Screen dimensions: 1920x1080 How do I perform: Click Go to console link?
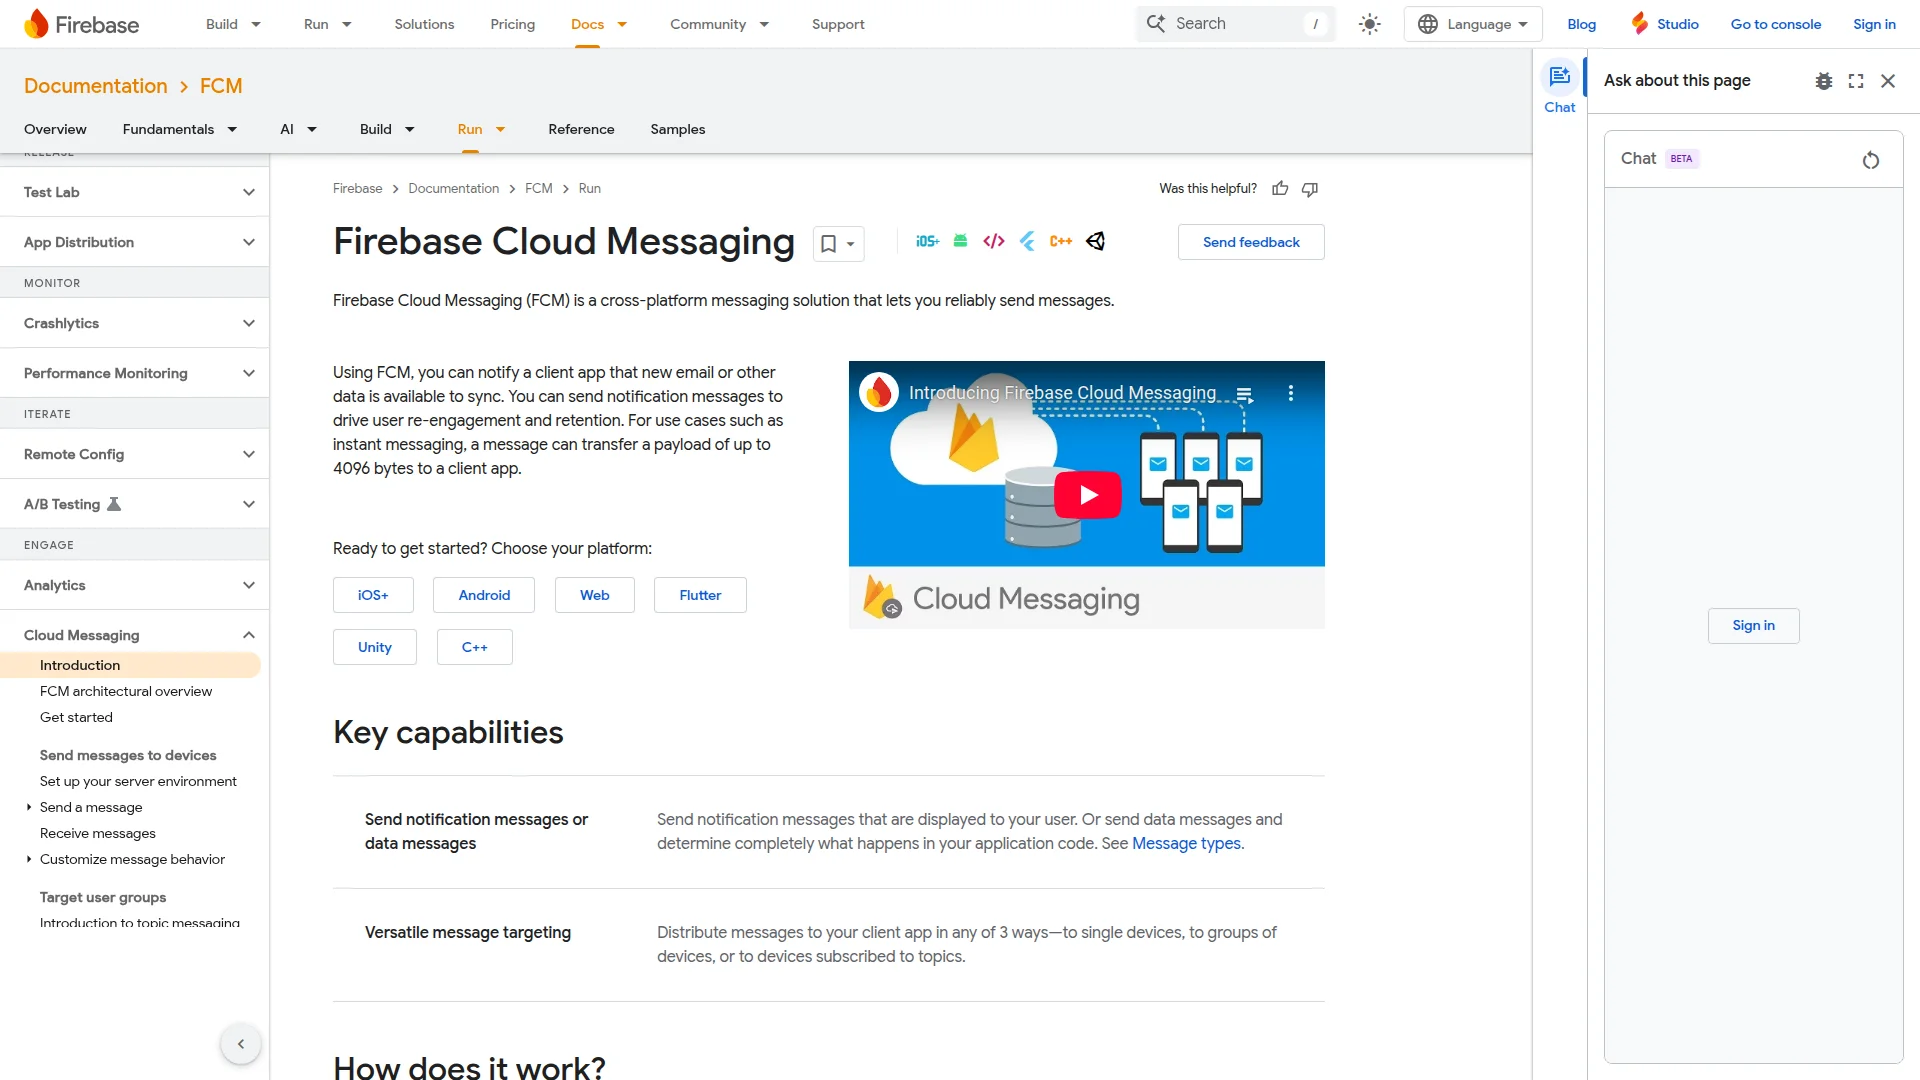pyautogui.click(x=1776, y=24)
